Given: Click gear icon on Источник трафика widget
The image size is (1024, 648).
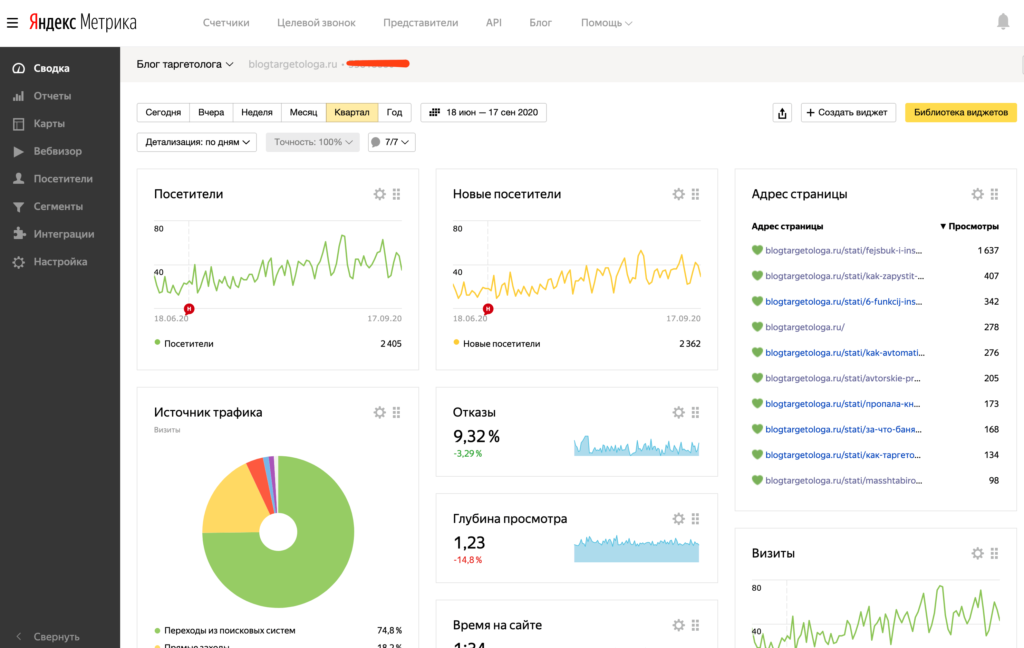Looking at the screenshot, I should [x=379, y=412].
